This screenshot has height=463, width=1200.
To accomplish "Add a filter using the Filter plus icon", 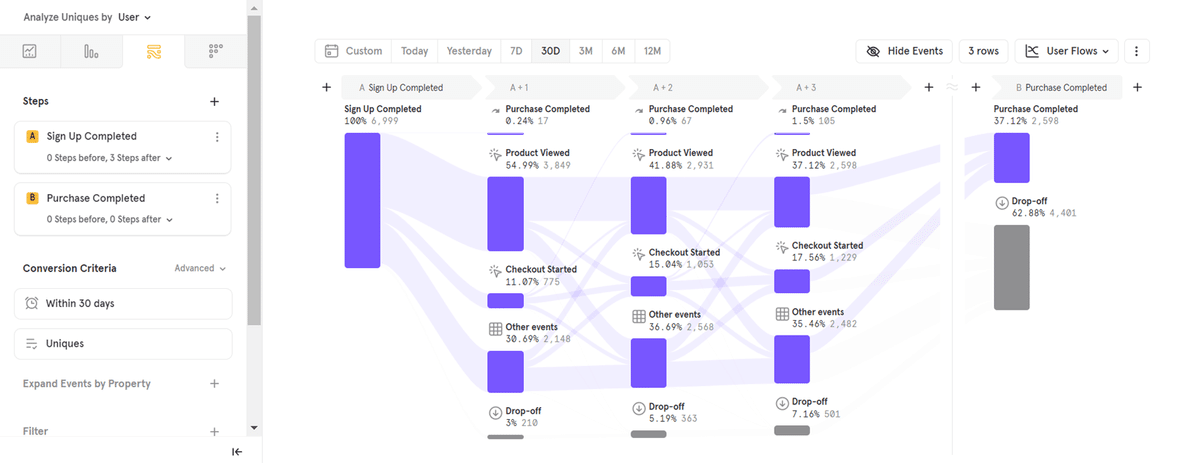I will (214, 432).
